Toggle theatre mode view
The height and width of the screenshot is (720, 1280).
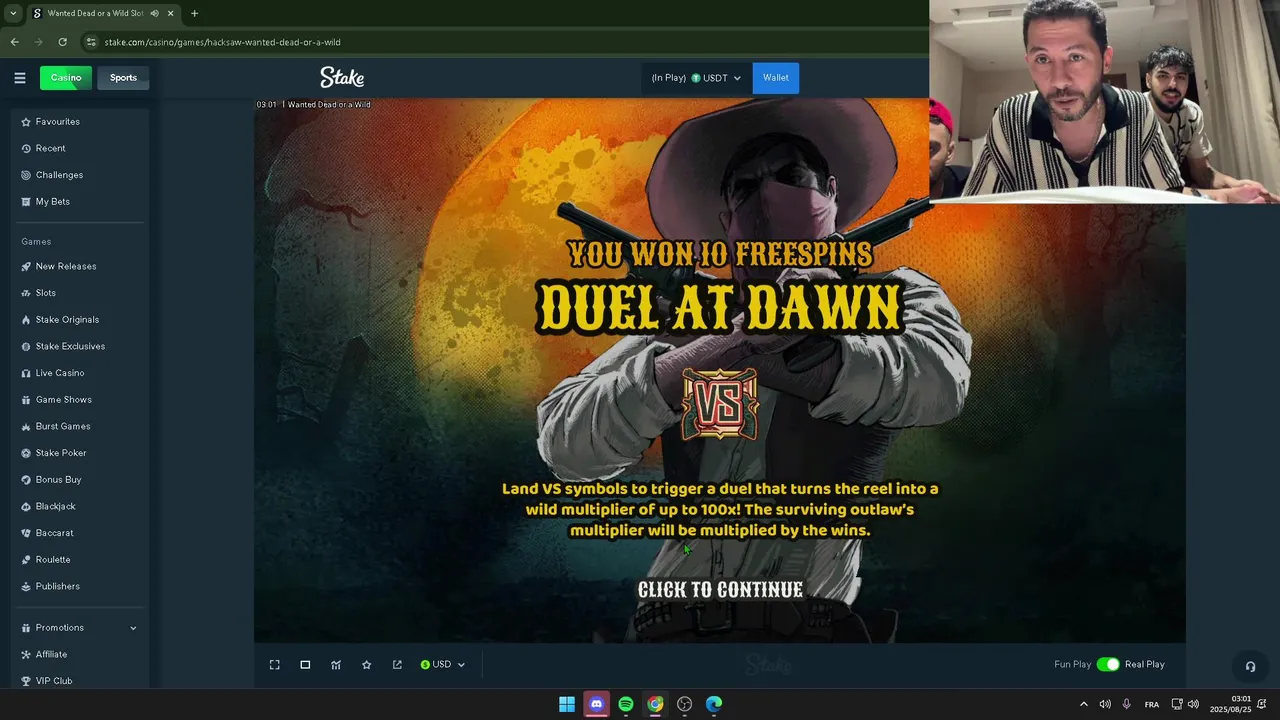coord(305,665)
